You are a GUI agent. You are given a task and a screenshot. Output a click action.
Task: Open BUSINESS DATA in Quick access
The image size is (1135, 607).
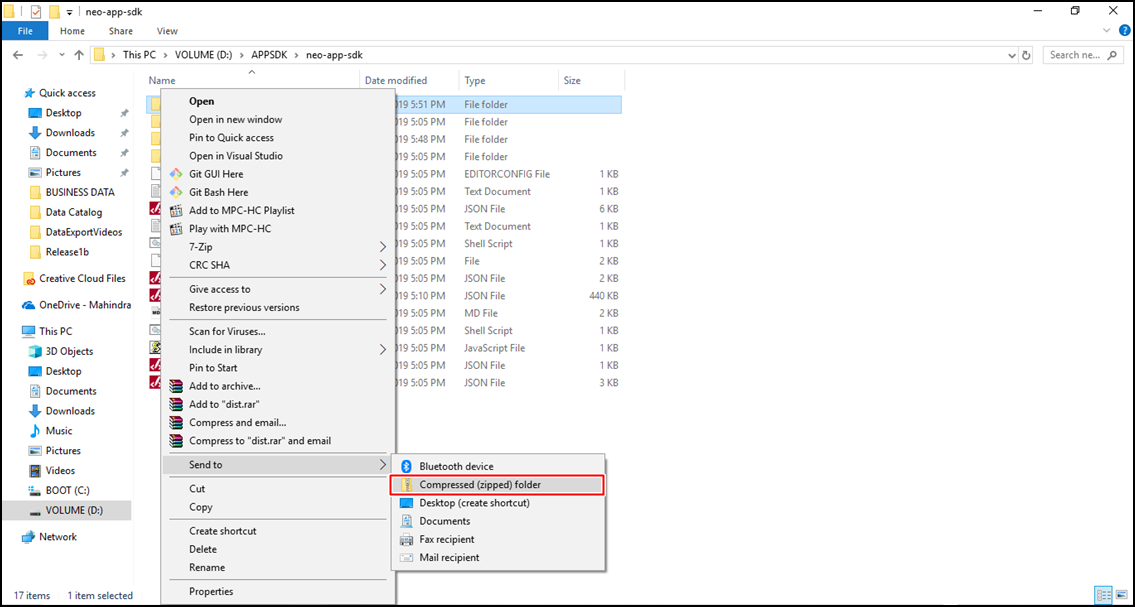click(x=80, y=192)
